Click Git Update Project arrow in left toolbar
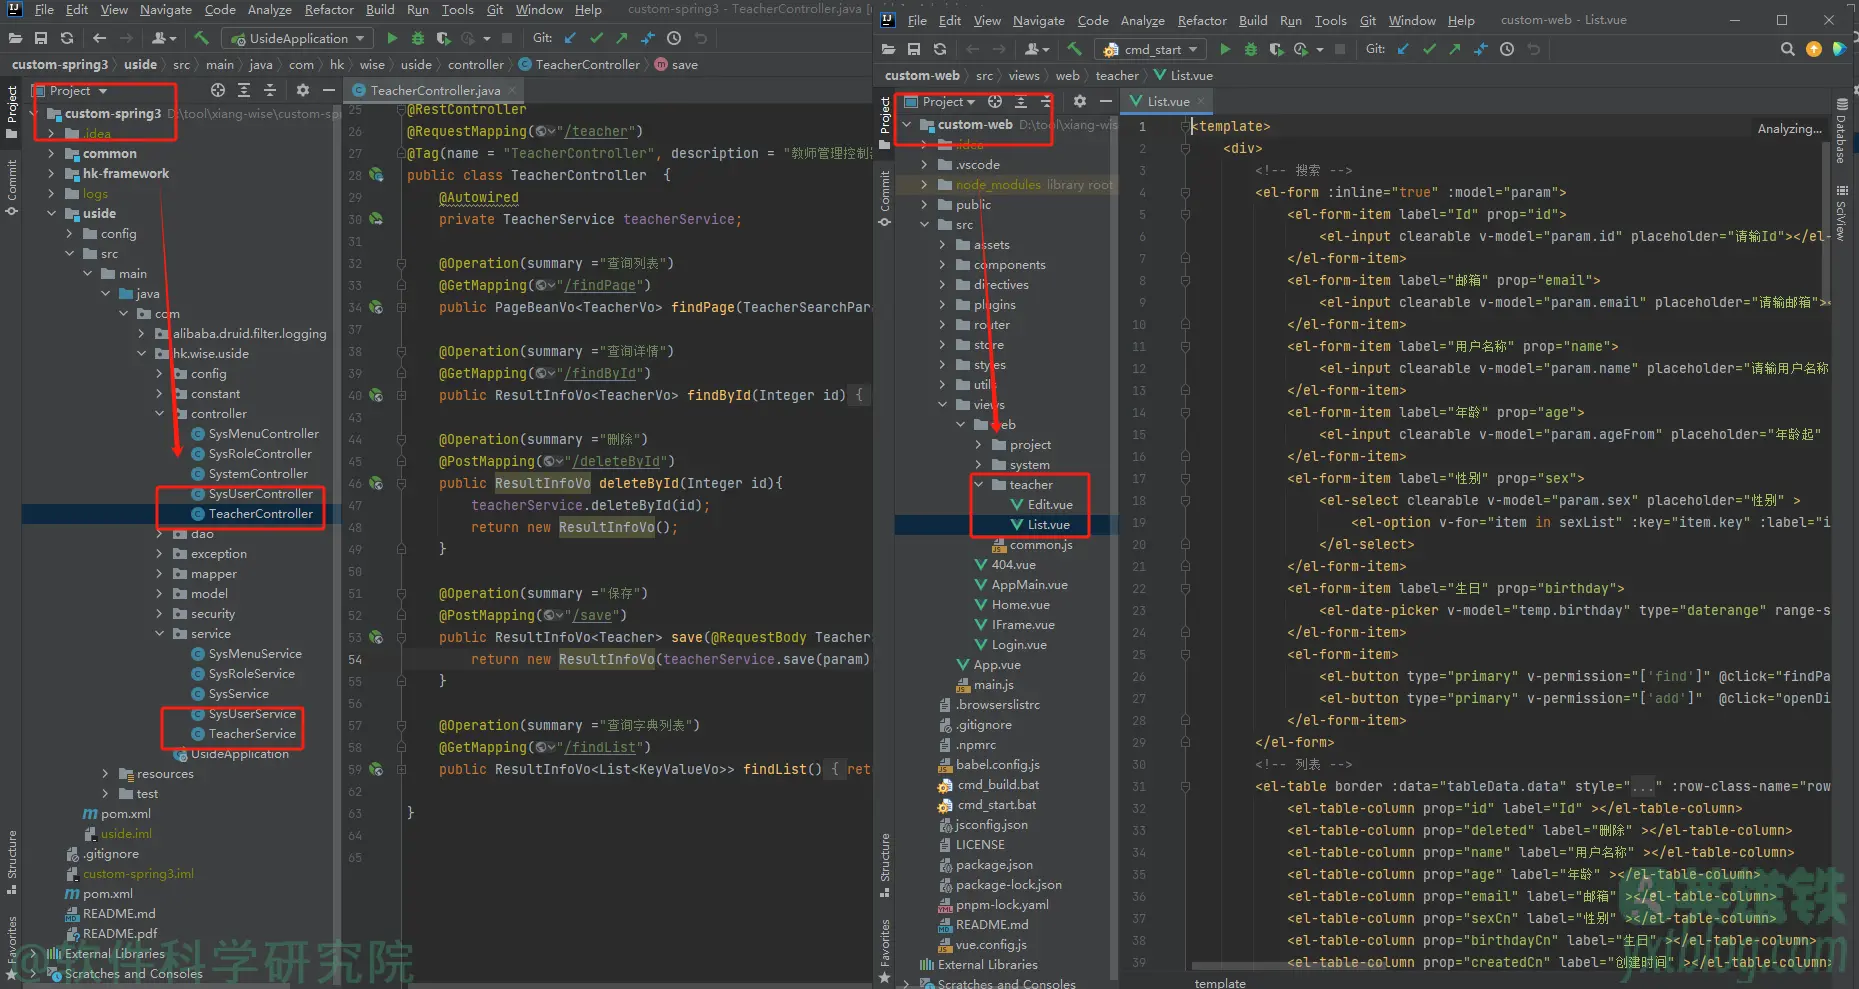The height and width of the screenshot is (989, 1859). [570, 38]
